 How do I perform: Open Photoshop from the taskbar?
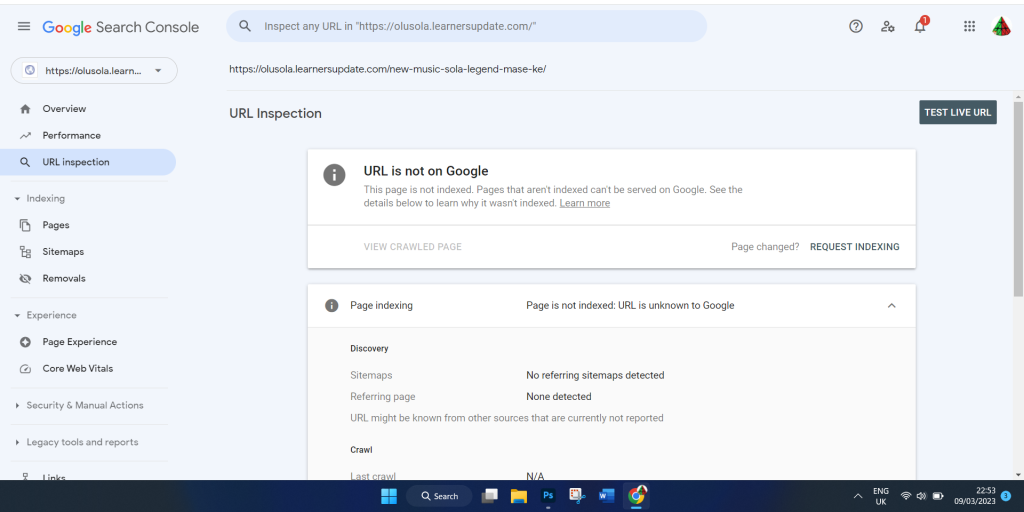(548, 496)
